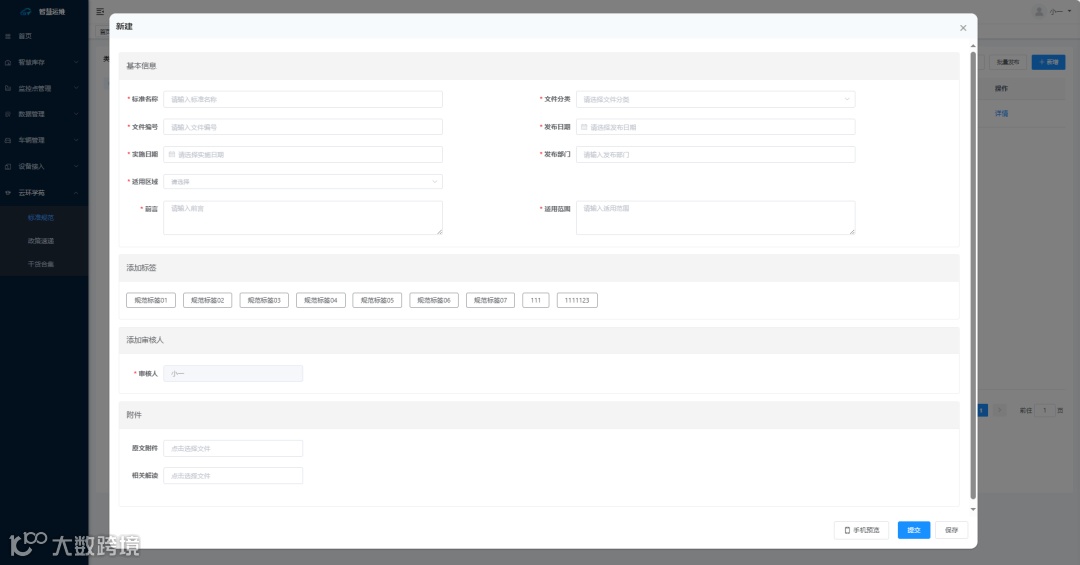Click the 原文附件 file chooser field
The image size is (1080, 565).
(x=233, y=449)
